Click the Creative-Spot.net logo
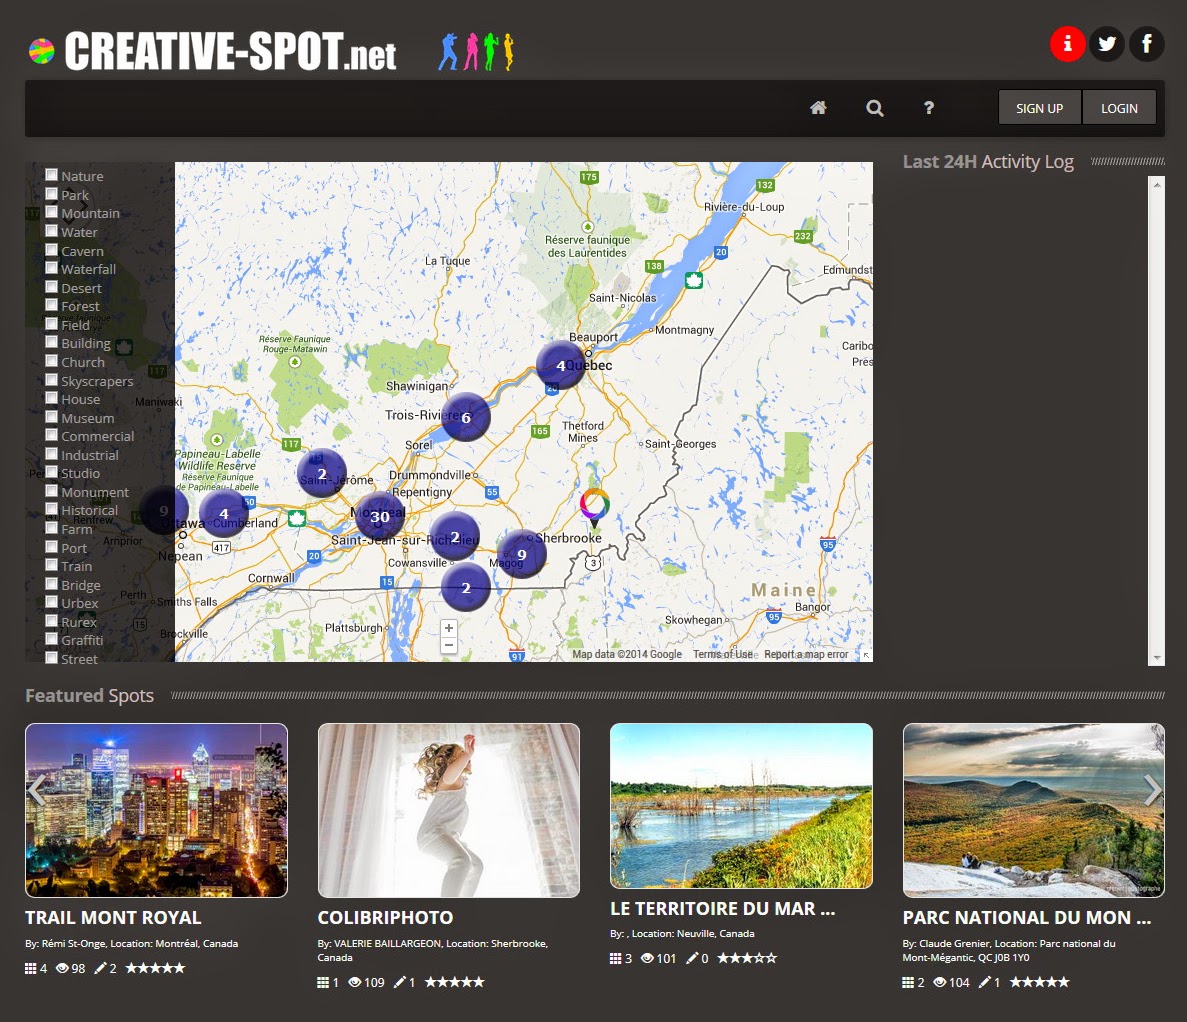 pyautogui.click(x=213, y=51)
